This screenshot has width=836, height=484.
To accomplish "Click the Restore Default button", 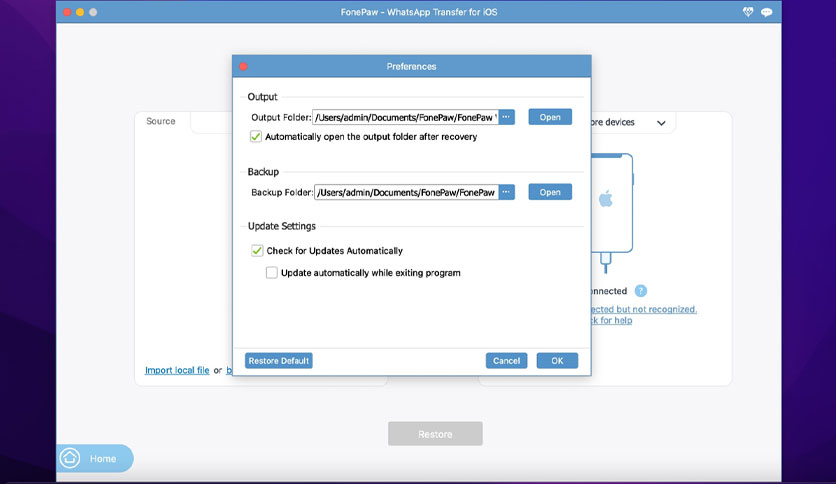I will click(278, 360).
